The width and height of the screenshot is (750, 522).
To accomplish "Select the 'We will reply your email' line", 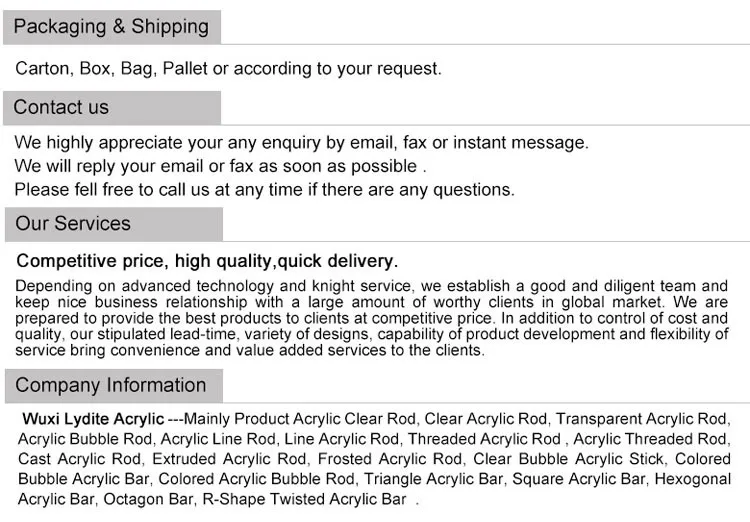I will point(220,166).
